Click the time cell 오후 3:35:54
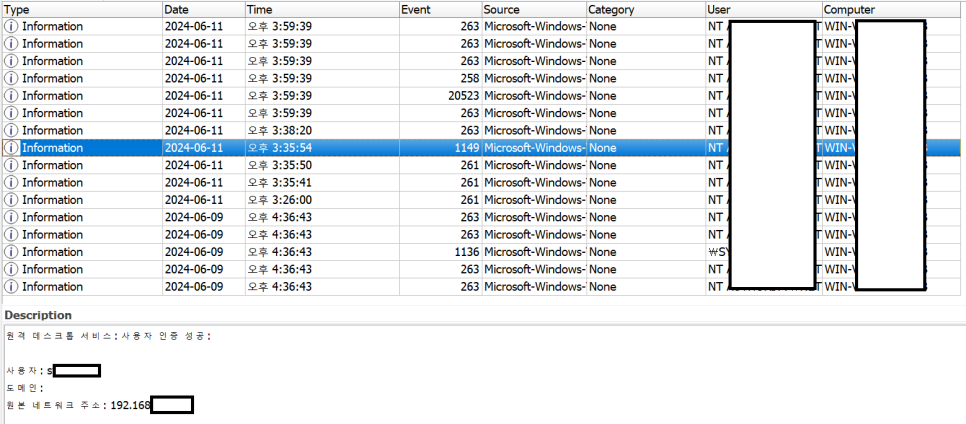966x424 pixels. point(322,148)
